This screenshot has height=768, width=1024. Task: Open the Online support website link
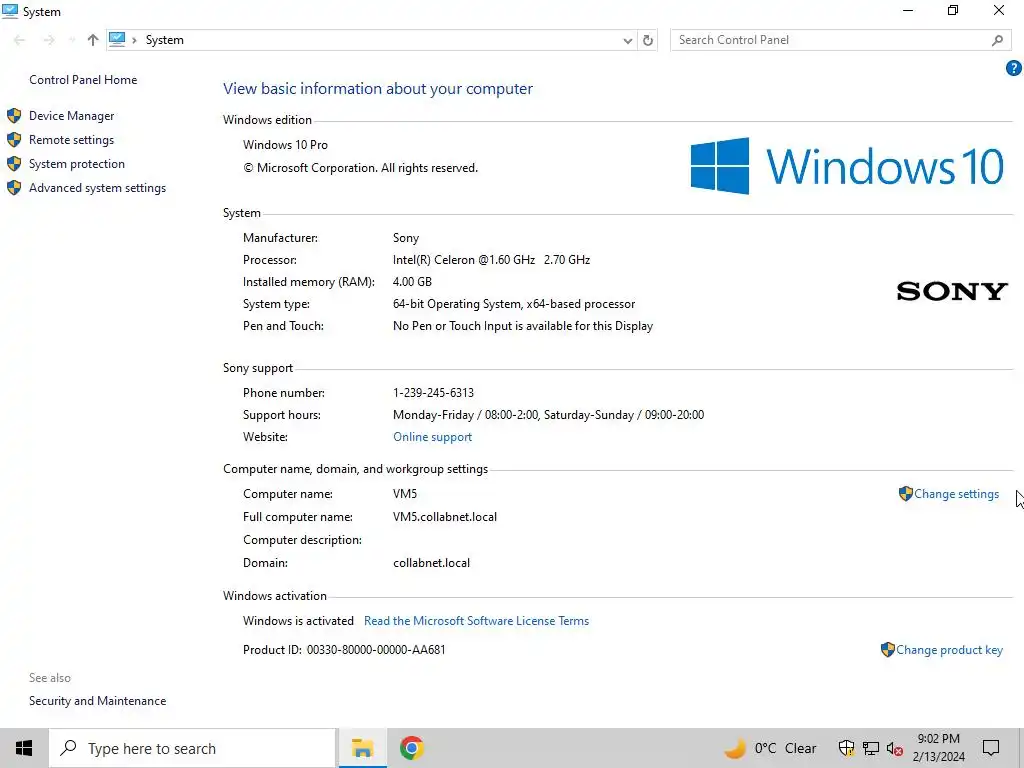click(x=432, y=437)
